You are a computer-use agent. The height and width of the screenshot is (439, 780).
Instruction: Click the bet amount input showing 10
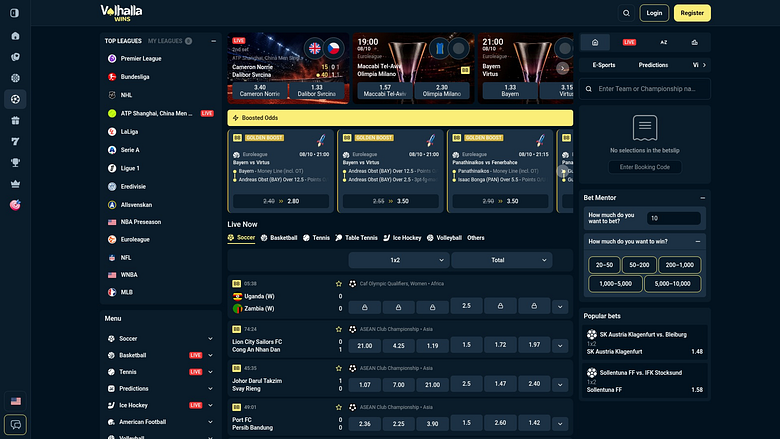click(x=674, y=218)
